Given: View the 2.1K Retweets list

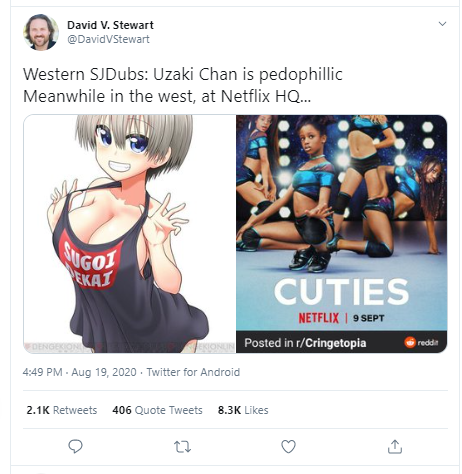Looking at the screenshot, I should pos(62,410).
